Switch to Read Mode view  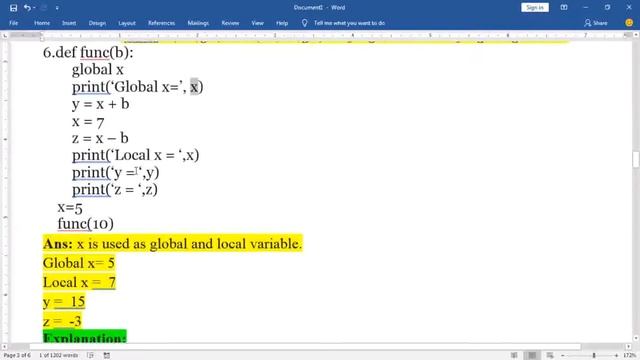(x=514, y=356)
